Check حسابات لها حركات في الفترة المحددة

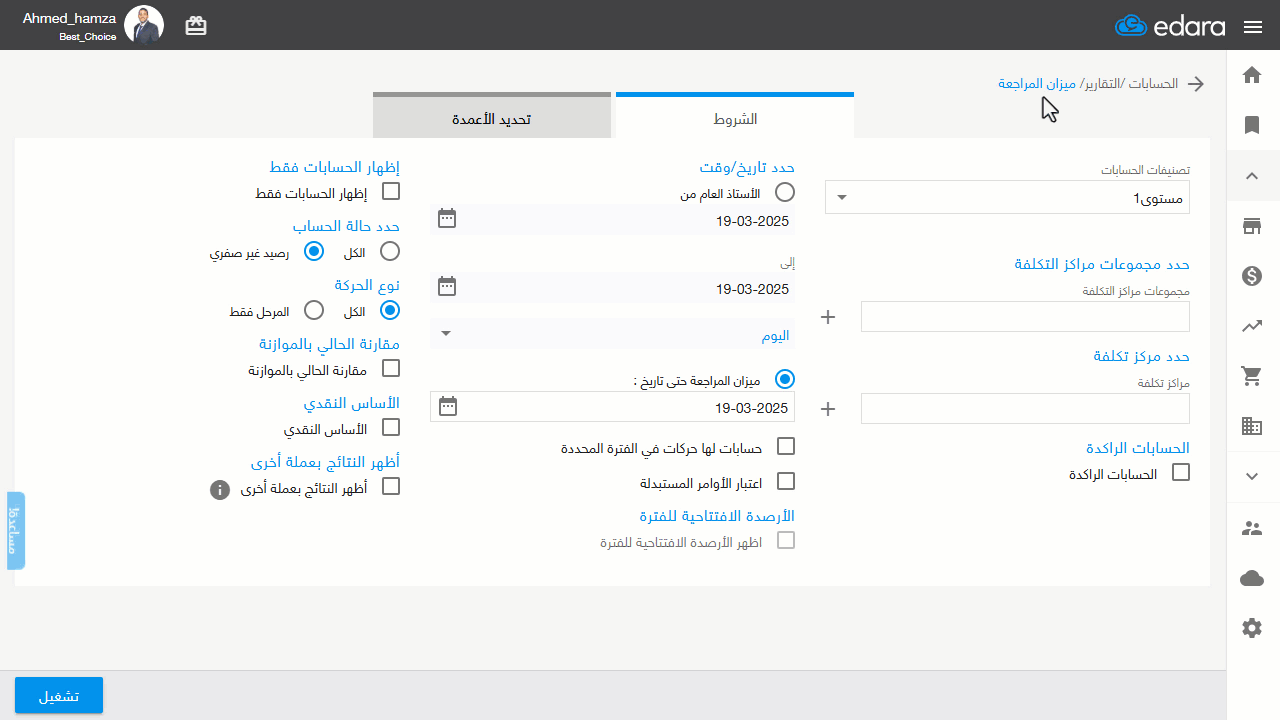(x=786, y=446)
